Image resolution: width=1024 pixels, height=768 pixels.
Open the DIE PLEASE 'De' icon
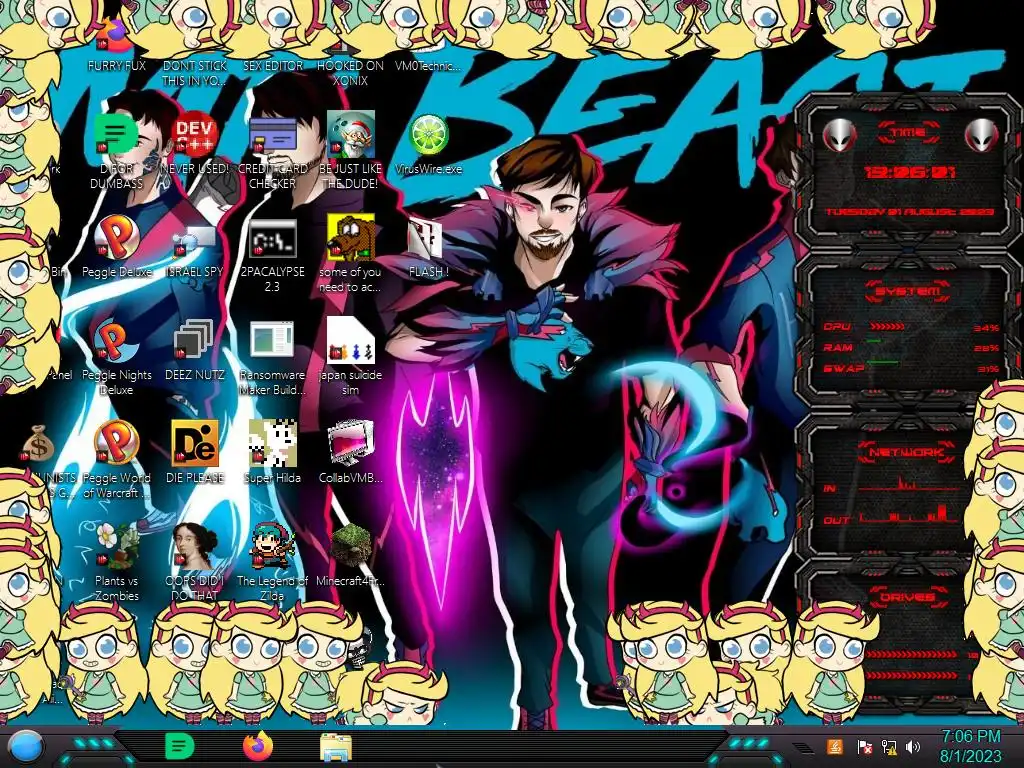(x=195, y=443)
